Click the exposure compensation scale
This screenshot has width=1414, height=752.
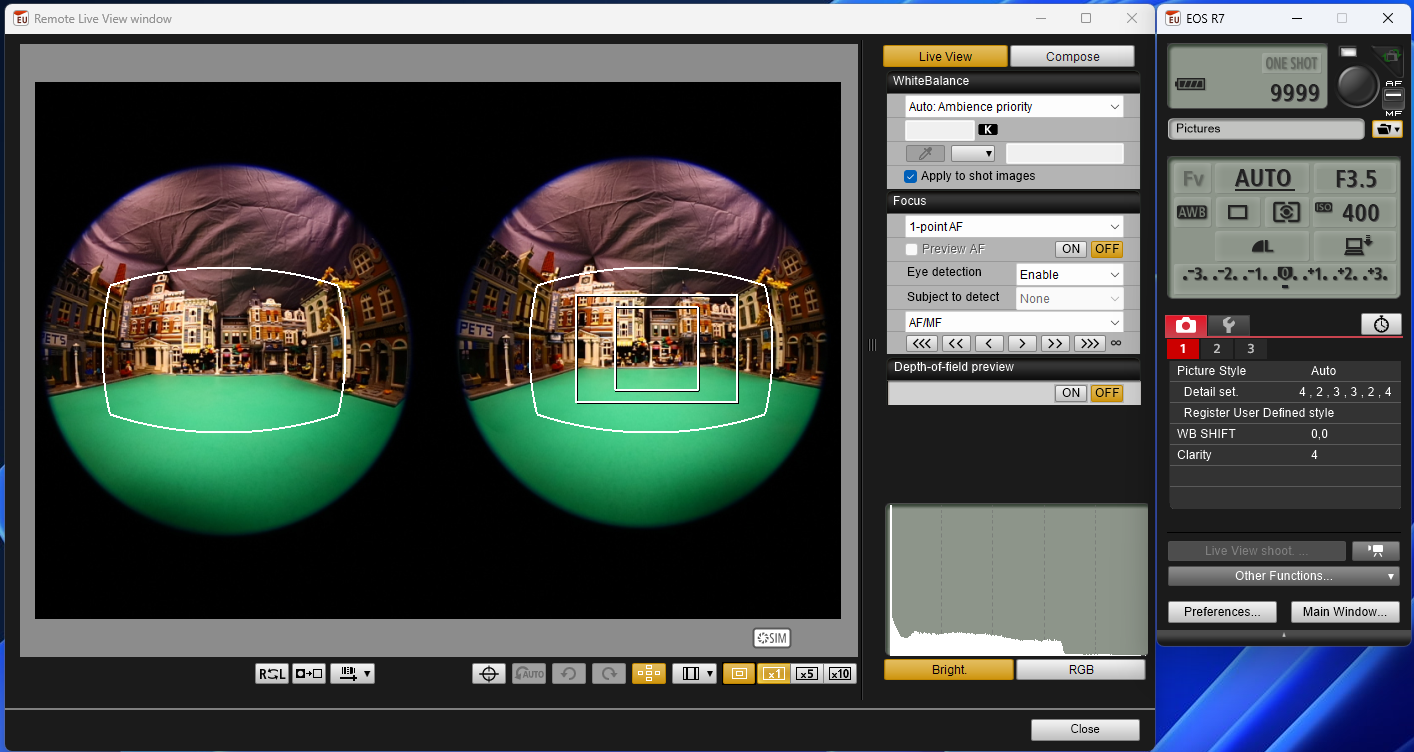tap(1287, 276)
